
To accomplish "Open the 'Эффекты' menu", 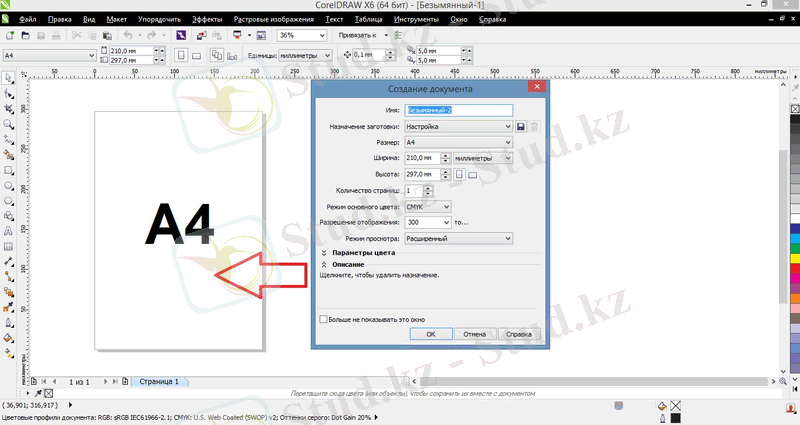I will coord(207,19).
